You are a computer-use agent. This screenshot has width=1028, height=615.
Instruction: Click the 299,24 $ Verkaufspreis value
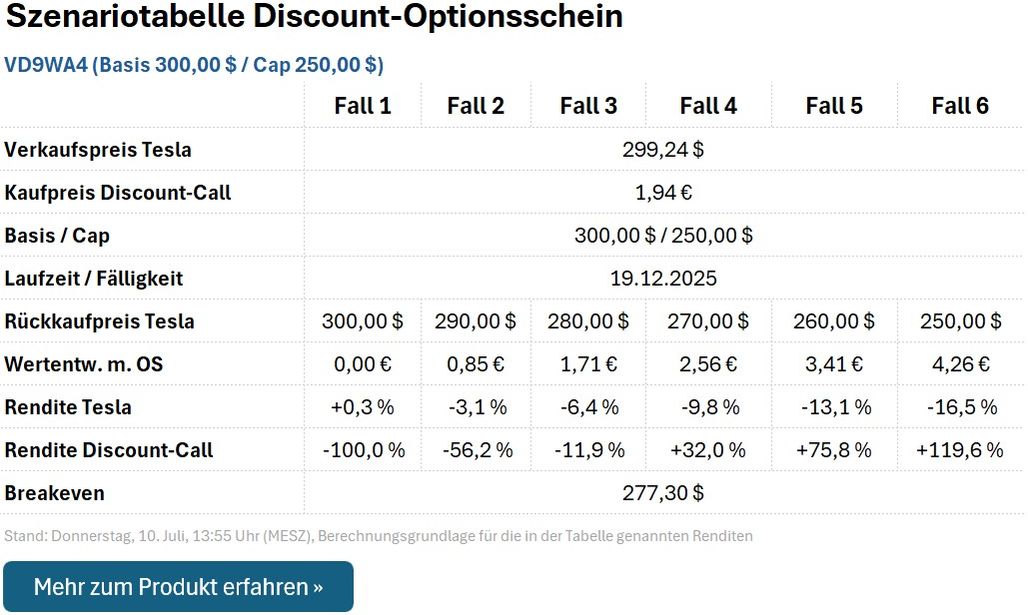tap(663, 150)
